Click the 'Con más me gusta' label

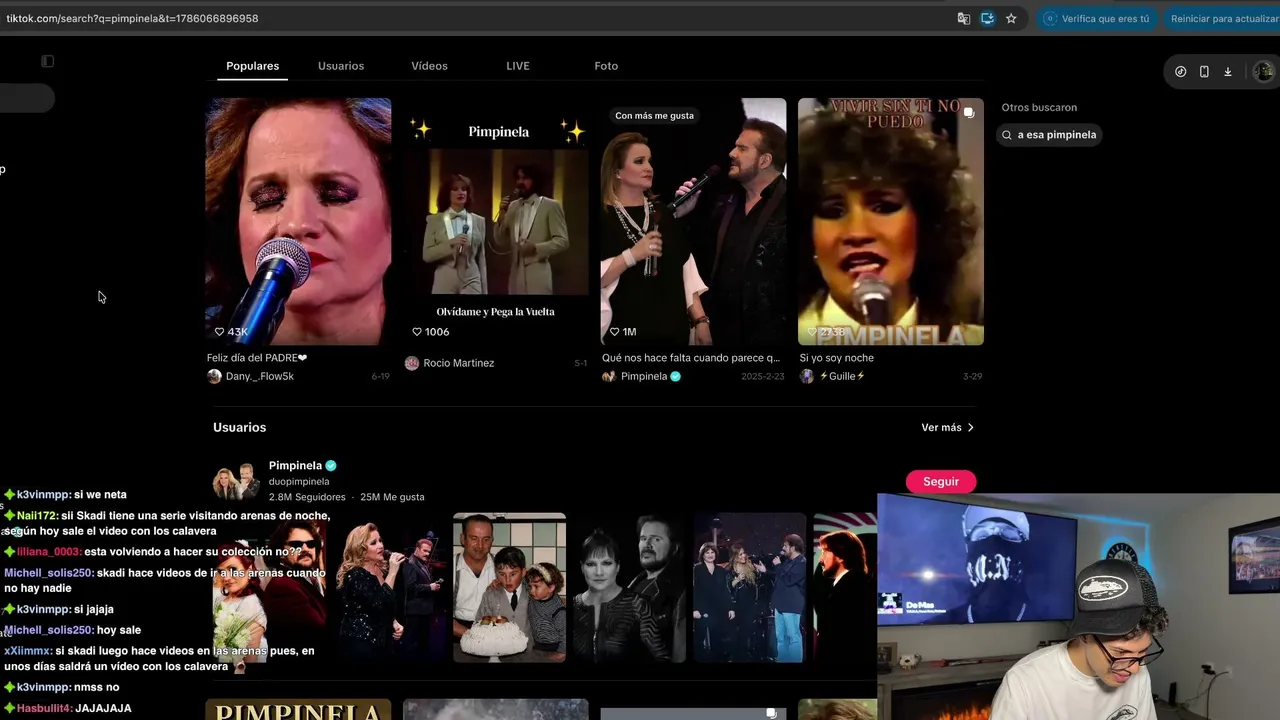(x=654, y=116)
